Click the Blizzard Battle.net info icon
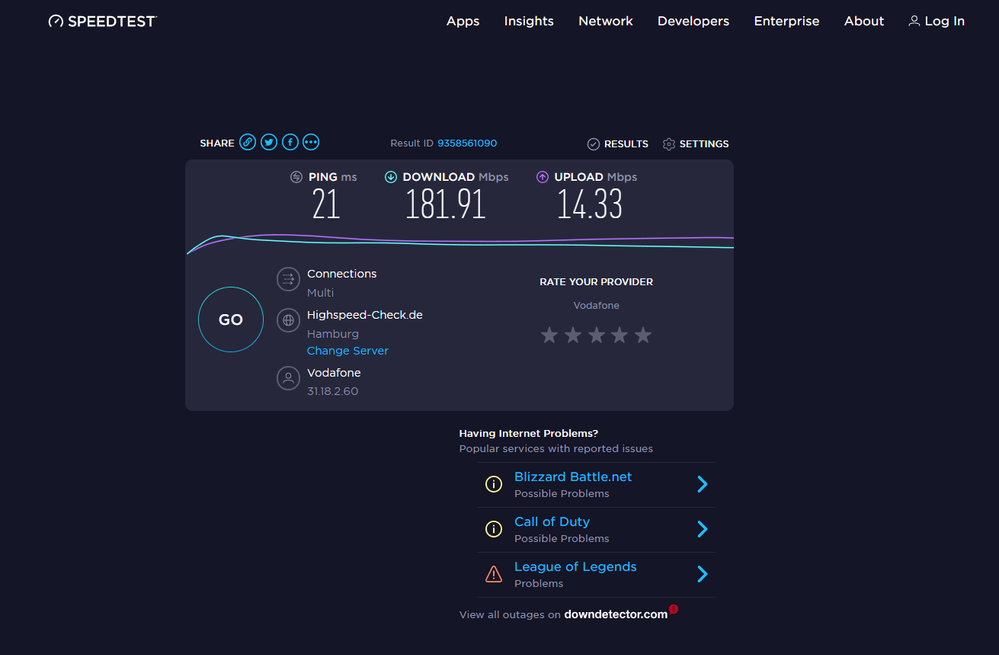Screen dimensions: 999x655 pos(493,484)
